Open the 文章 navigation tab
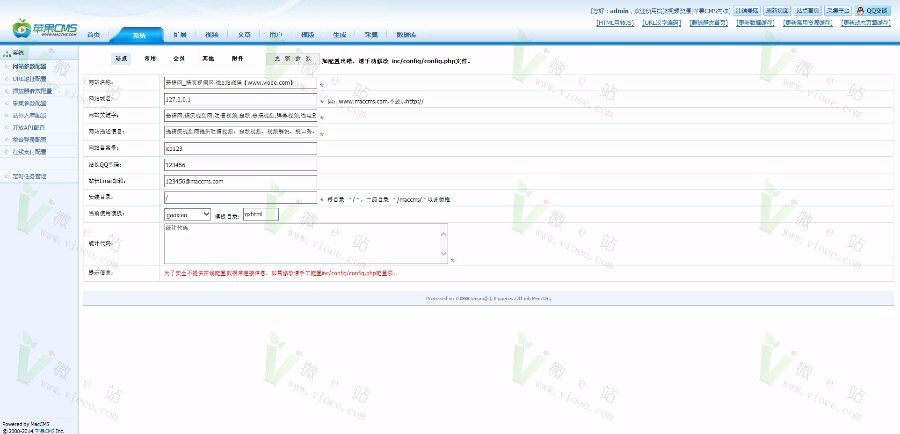 [x=244, y=35]
